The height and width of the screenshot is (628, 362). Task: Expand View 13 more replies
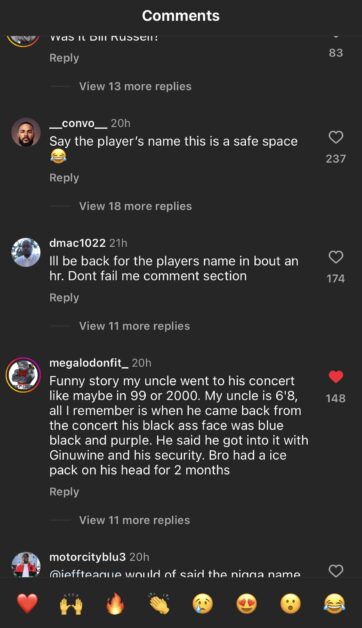[x=135, y=87]
